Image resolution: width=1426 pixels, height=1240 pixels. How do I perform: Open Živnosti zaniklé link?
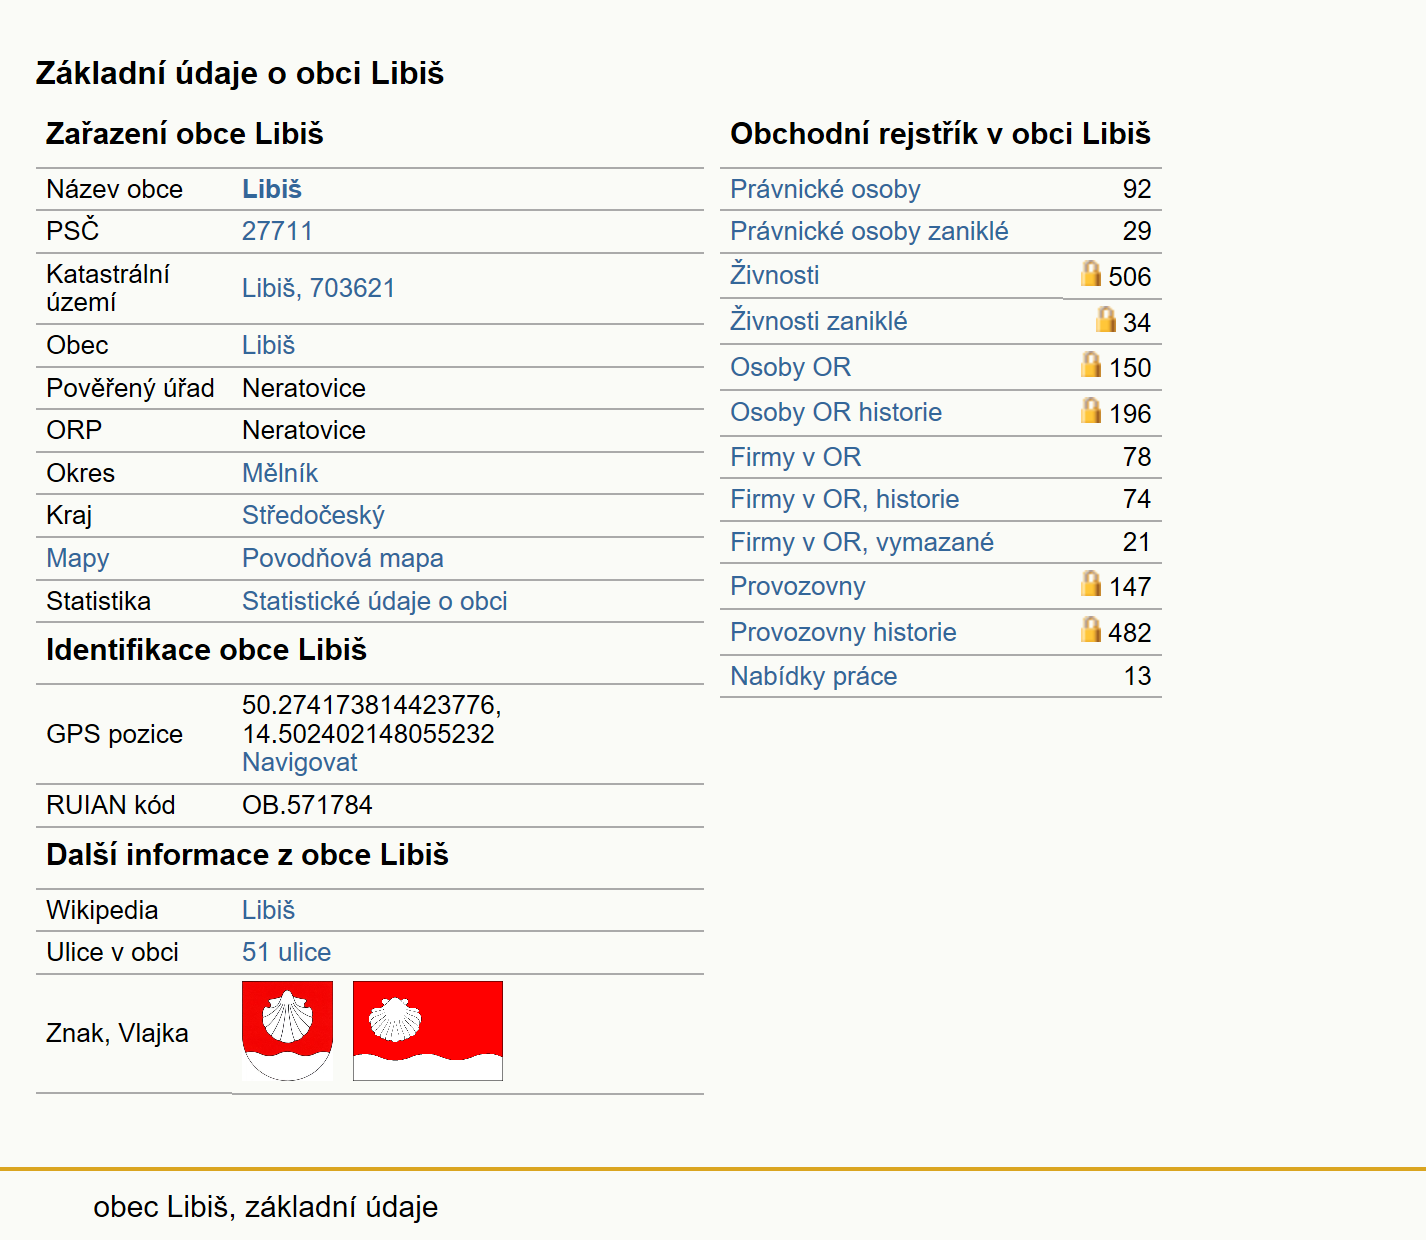pos(819,321)
